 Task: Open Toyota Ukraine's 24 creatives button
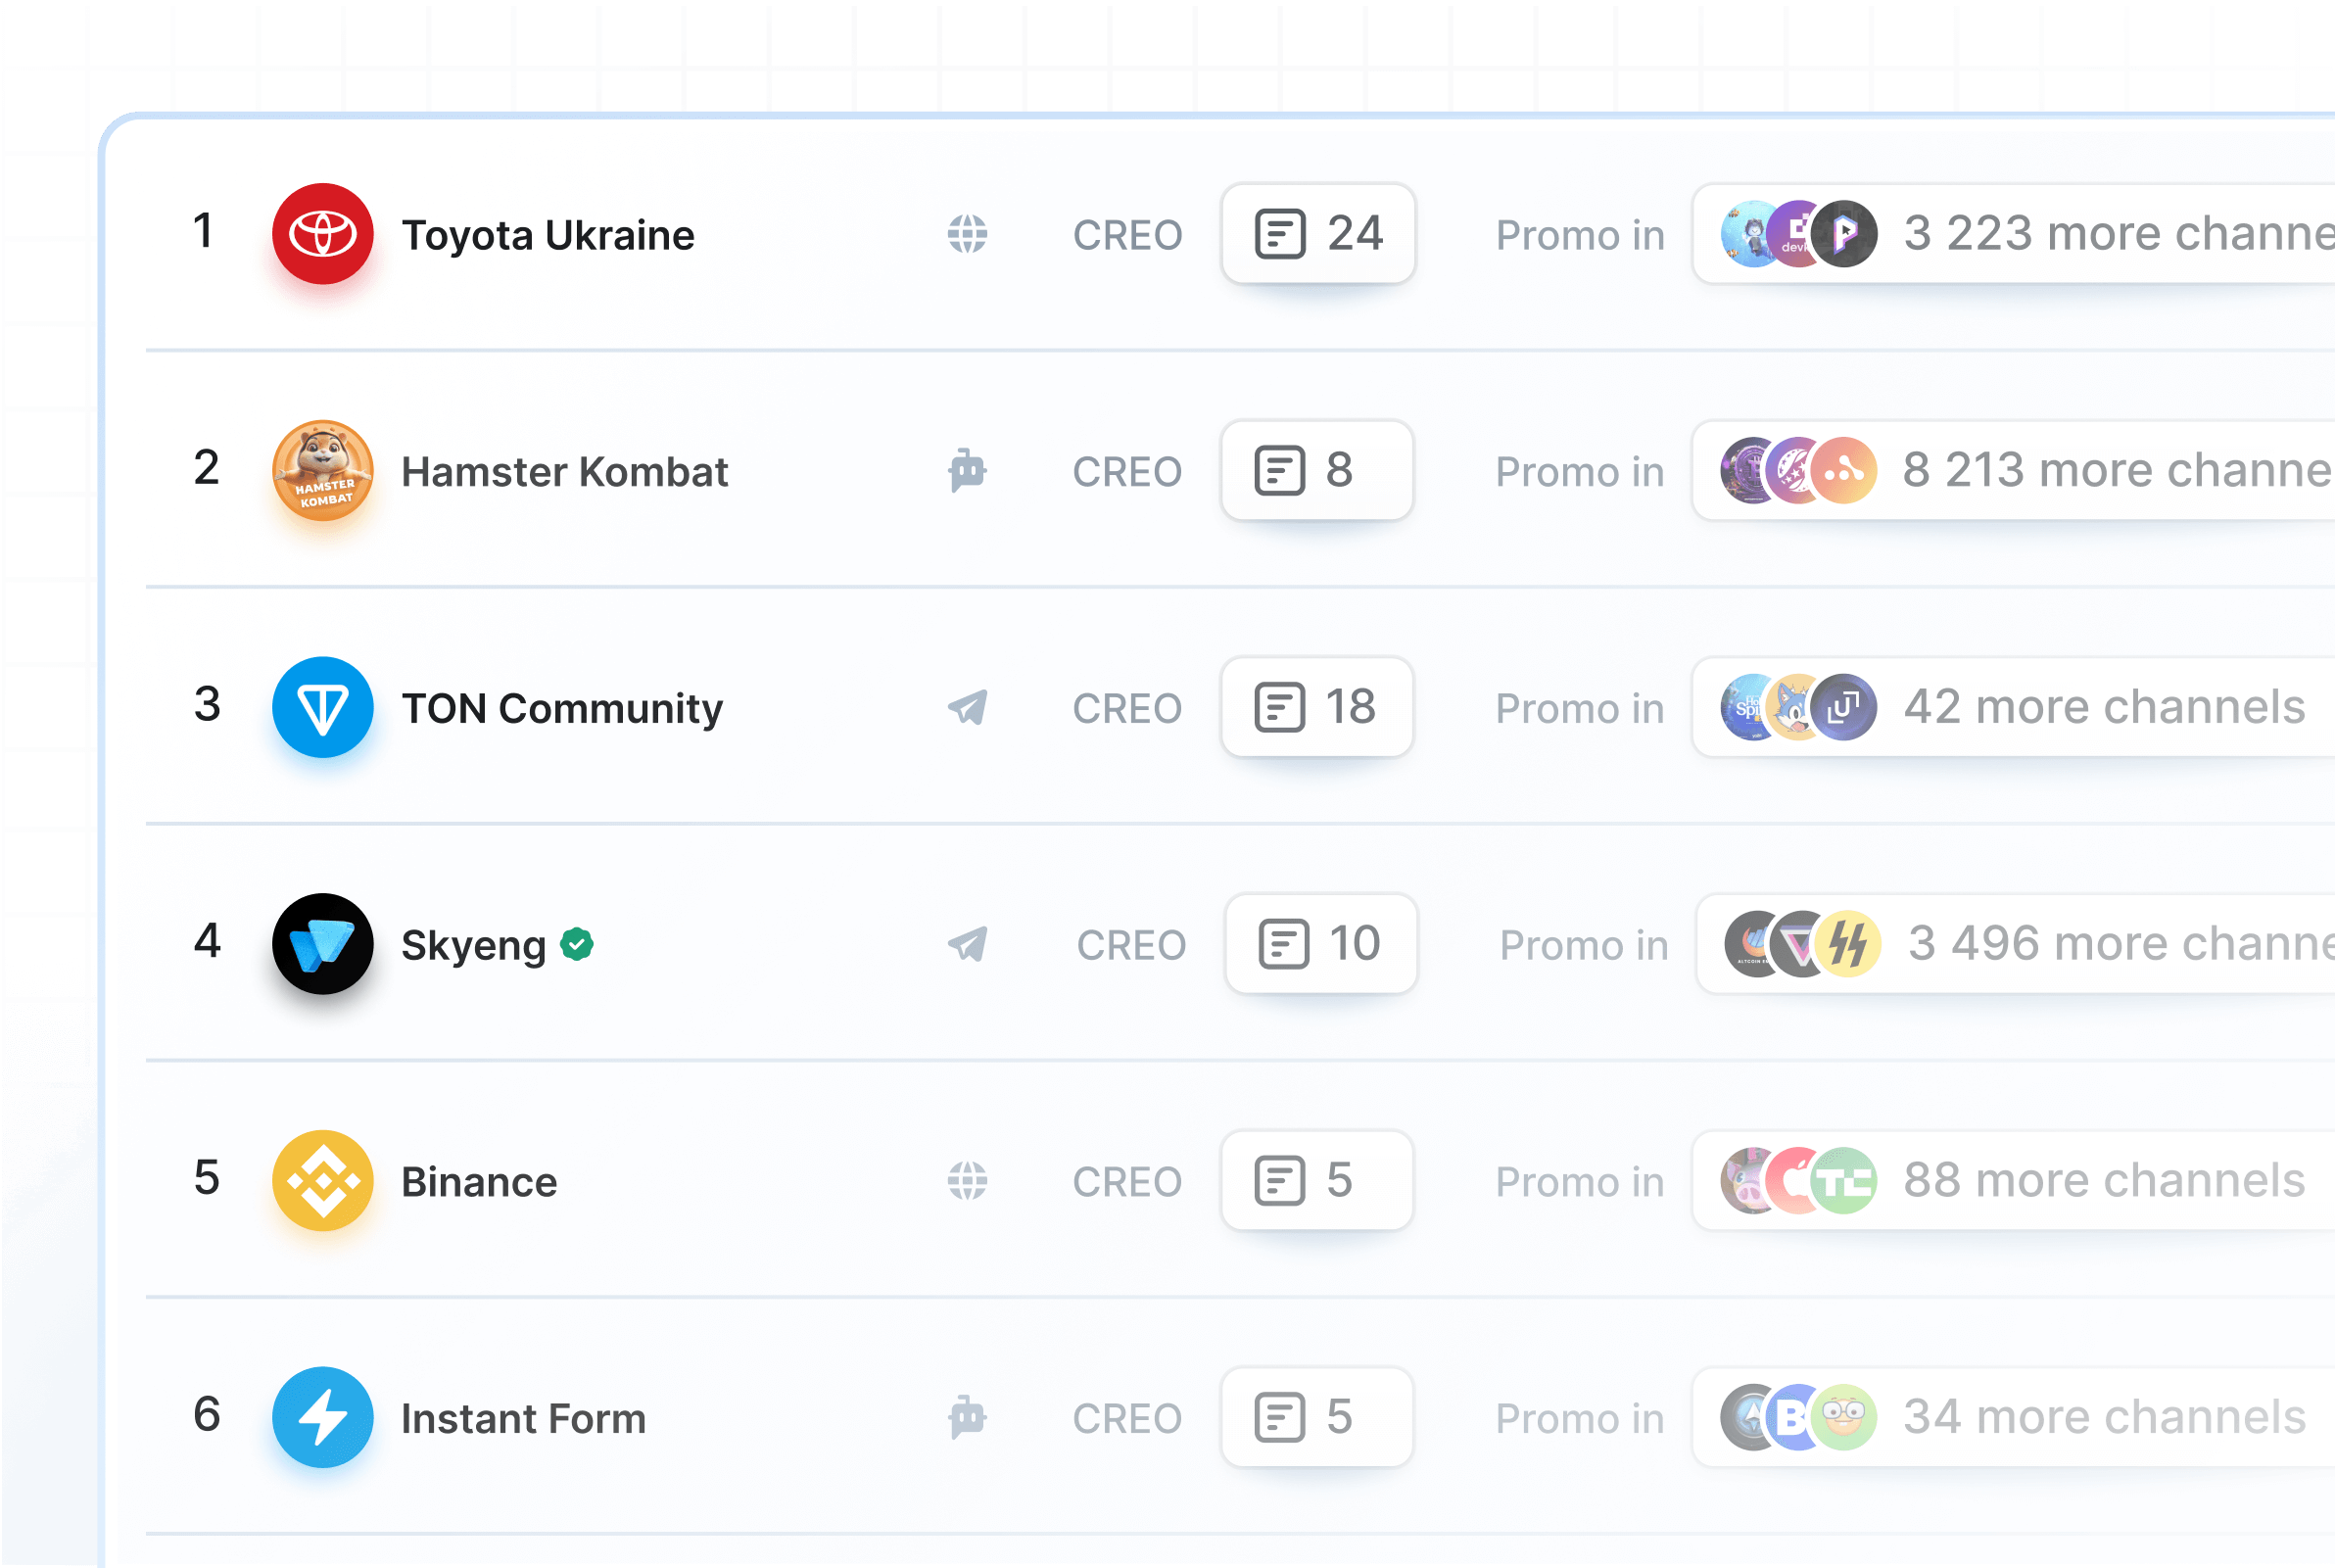[x=1318, y=234]
